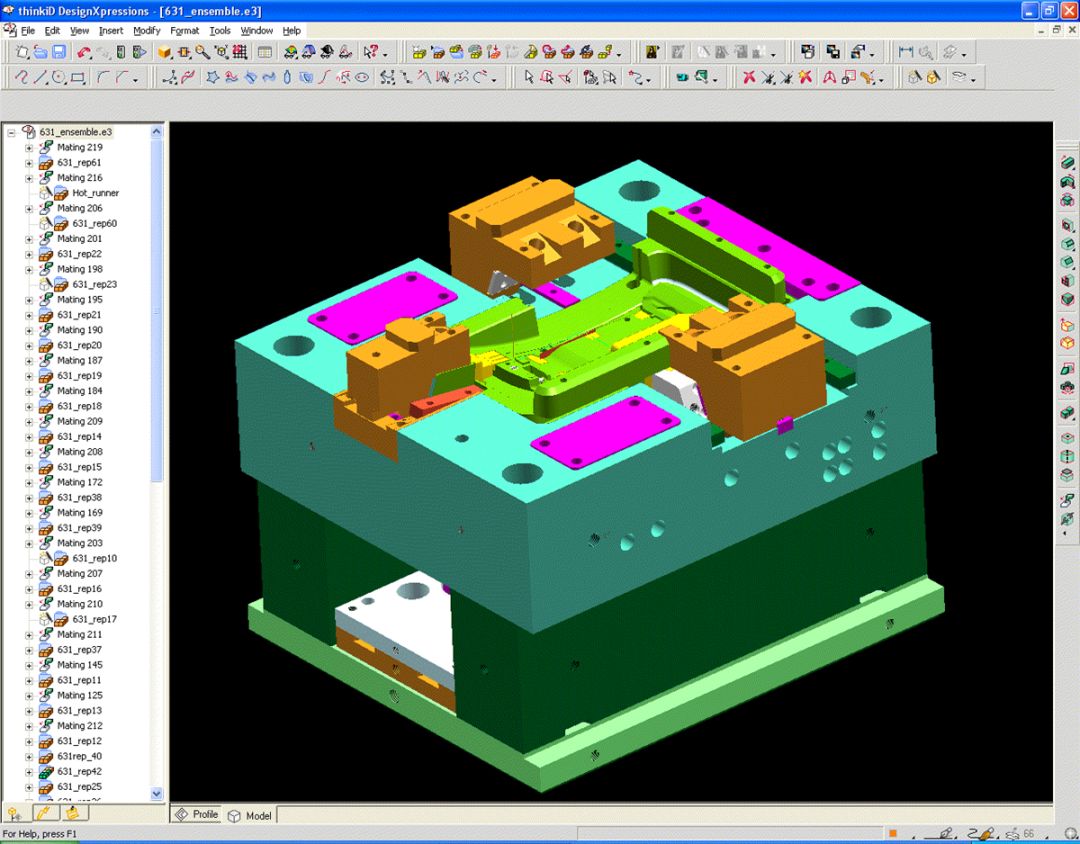Click the red X delete icon
This screenshot has width=1080, height=844.
point(748,77)
